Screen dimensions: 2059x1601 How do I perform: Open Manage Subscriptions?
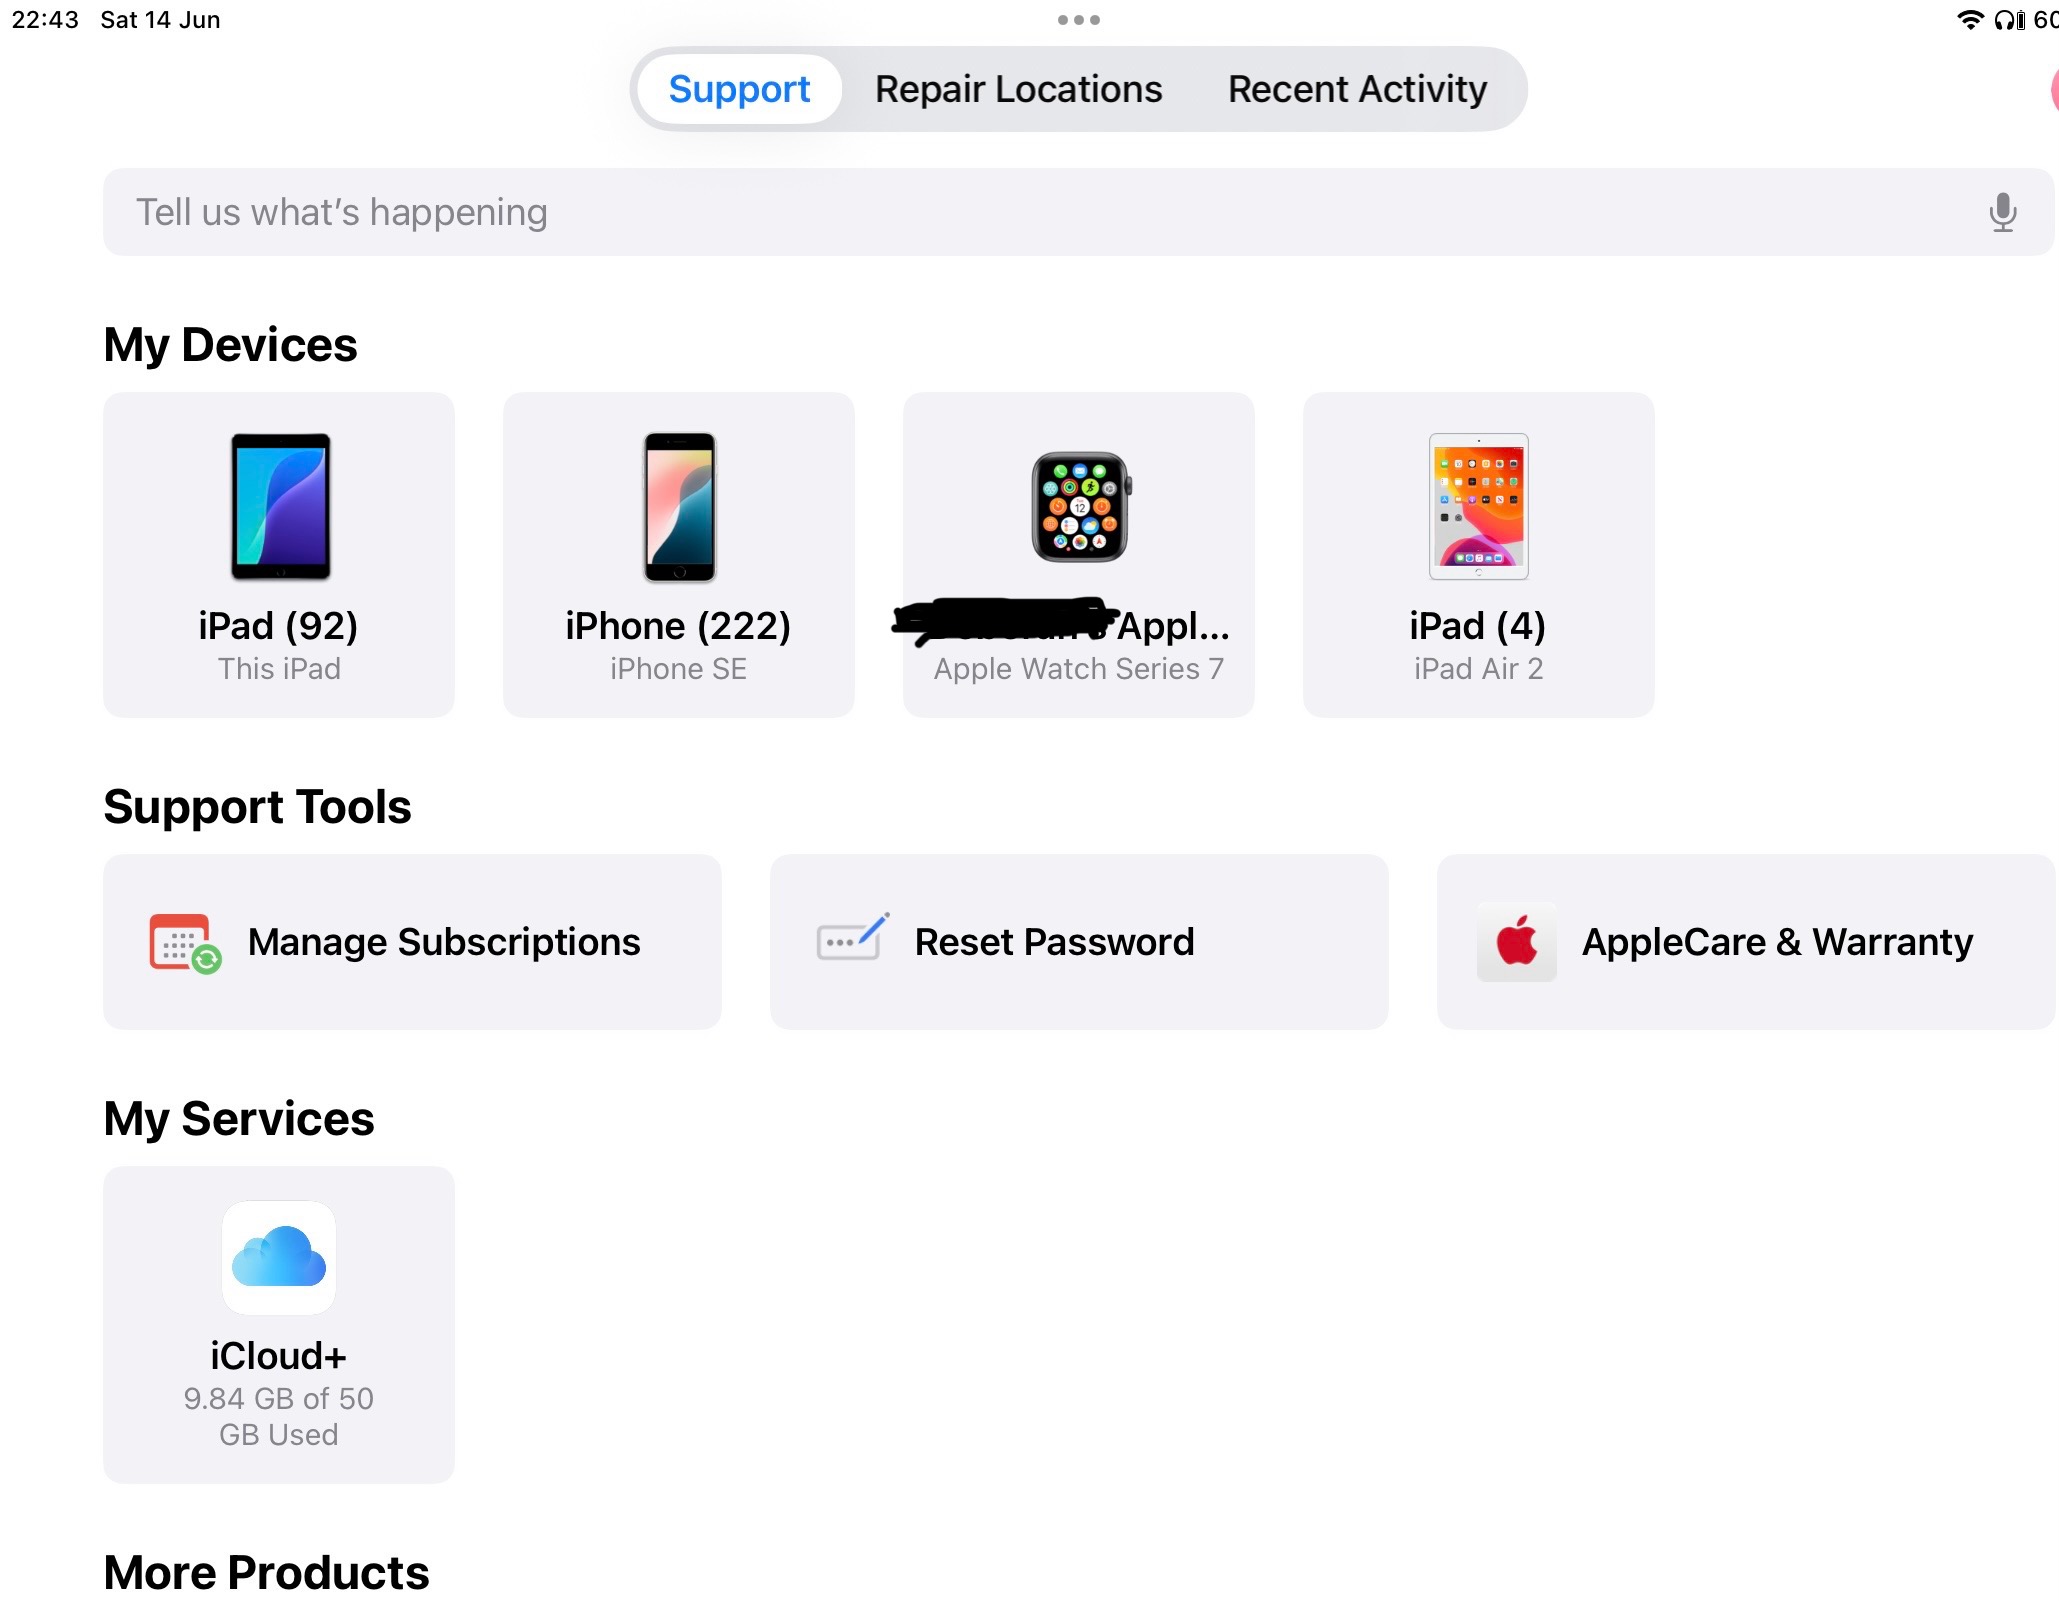[x=412, y=942]
